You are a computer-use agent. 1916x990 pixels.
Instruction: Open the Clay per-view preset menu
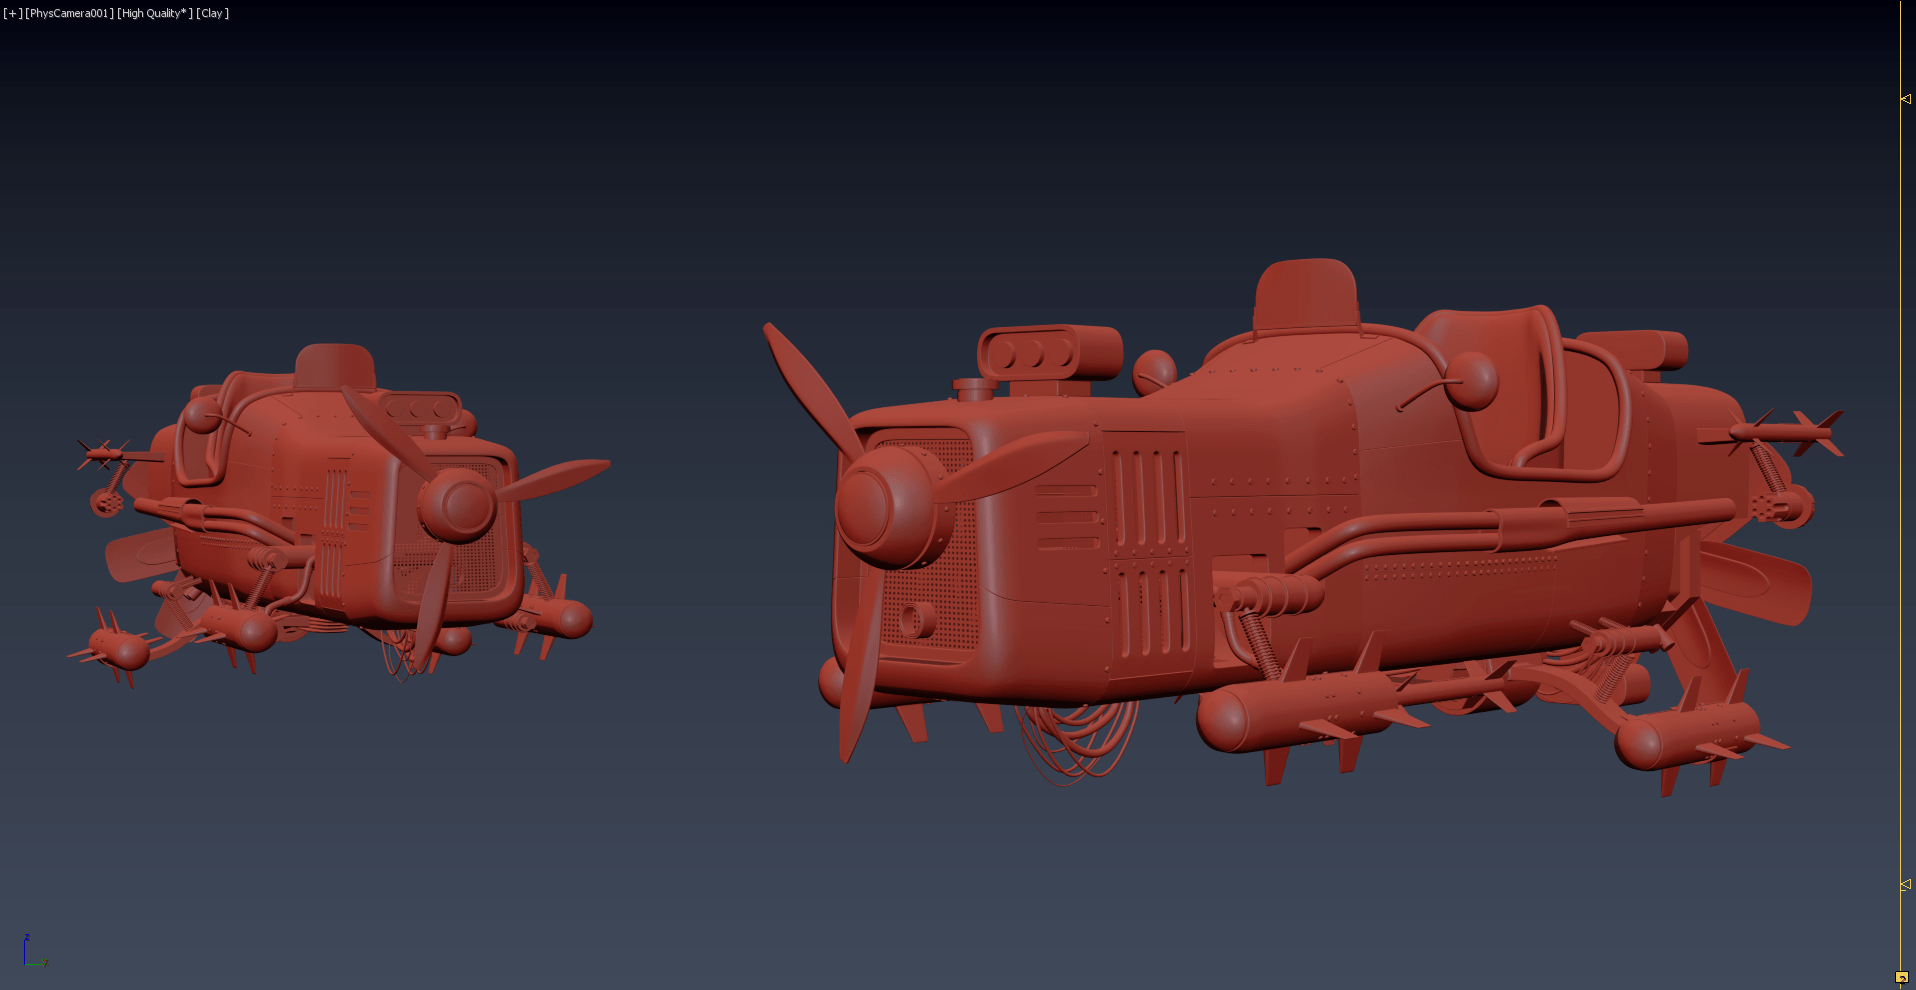(x=212, y=13)
